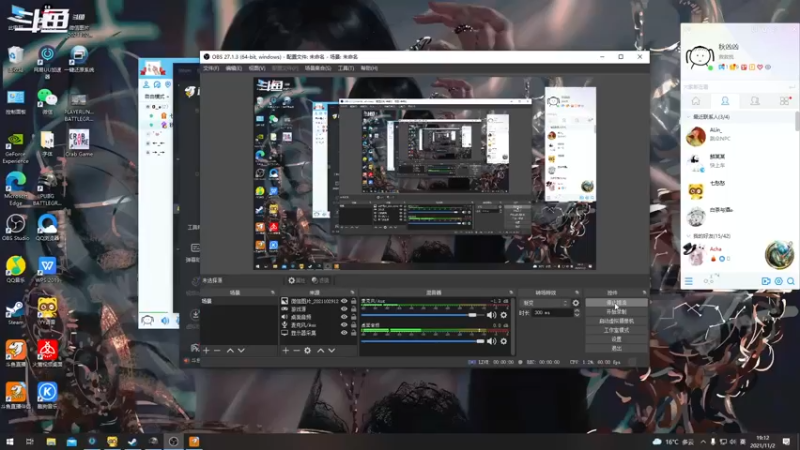
Task: Undock the Audio Mixer panel with its float icon
Action: pyautogui.click(x=511, y=293)
